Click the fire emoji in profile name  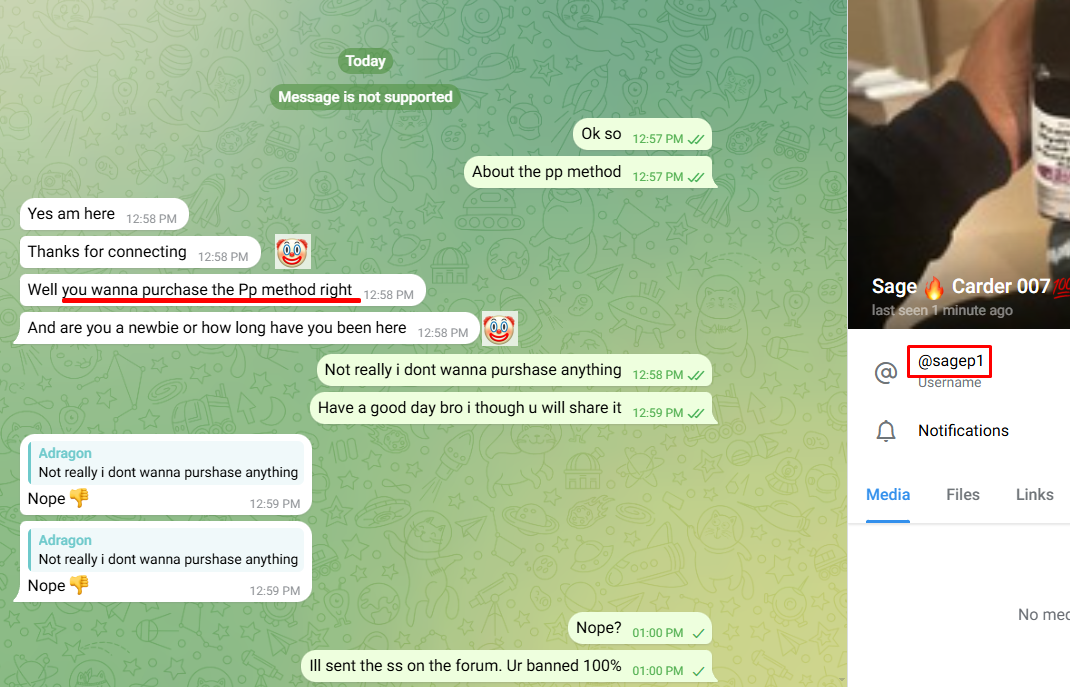(934, 288)
